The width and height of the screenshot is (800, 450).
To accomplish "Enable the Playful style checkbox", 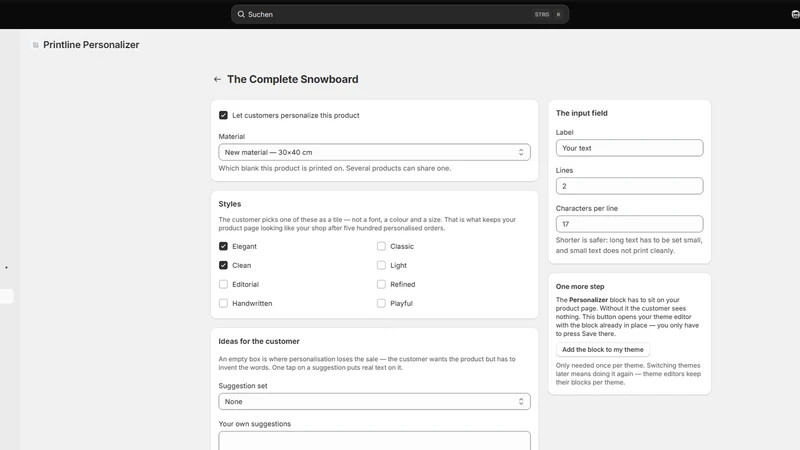I will click(381, 303).
